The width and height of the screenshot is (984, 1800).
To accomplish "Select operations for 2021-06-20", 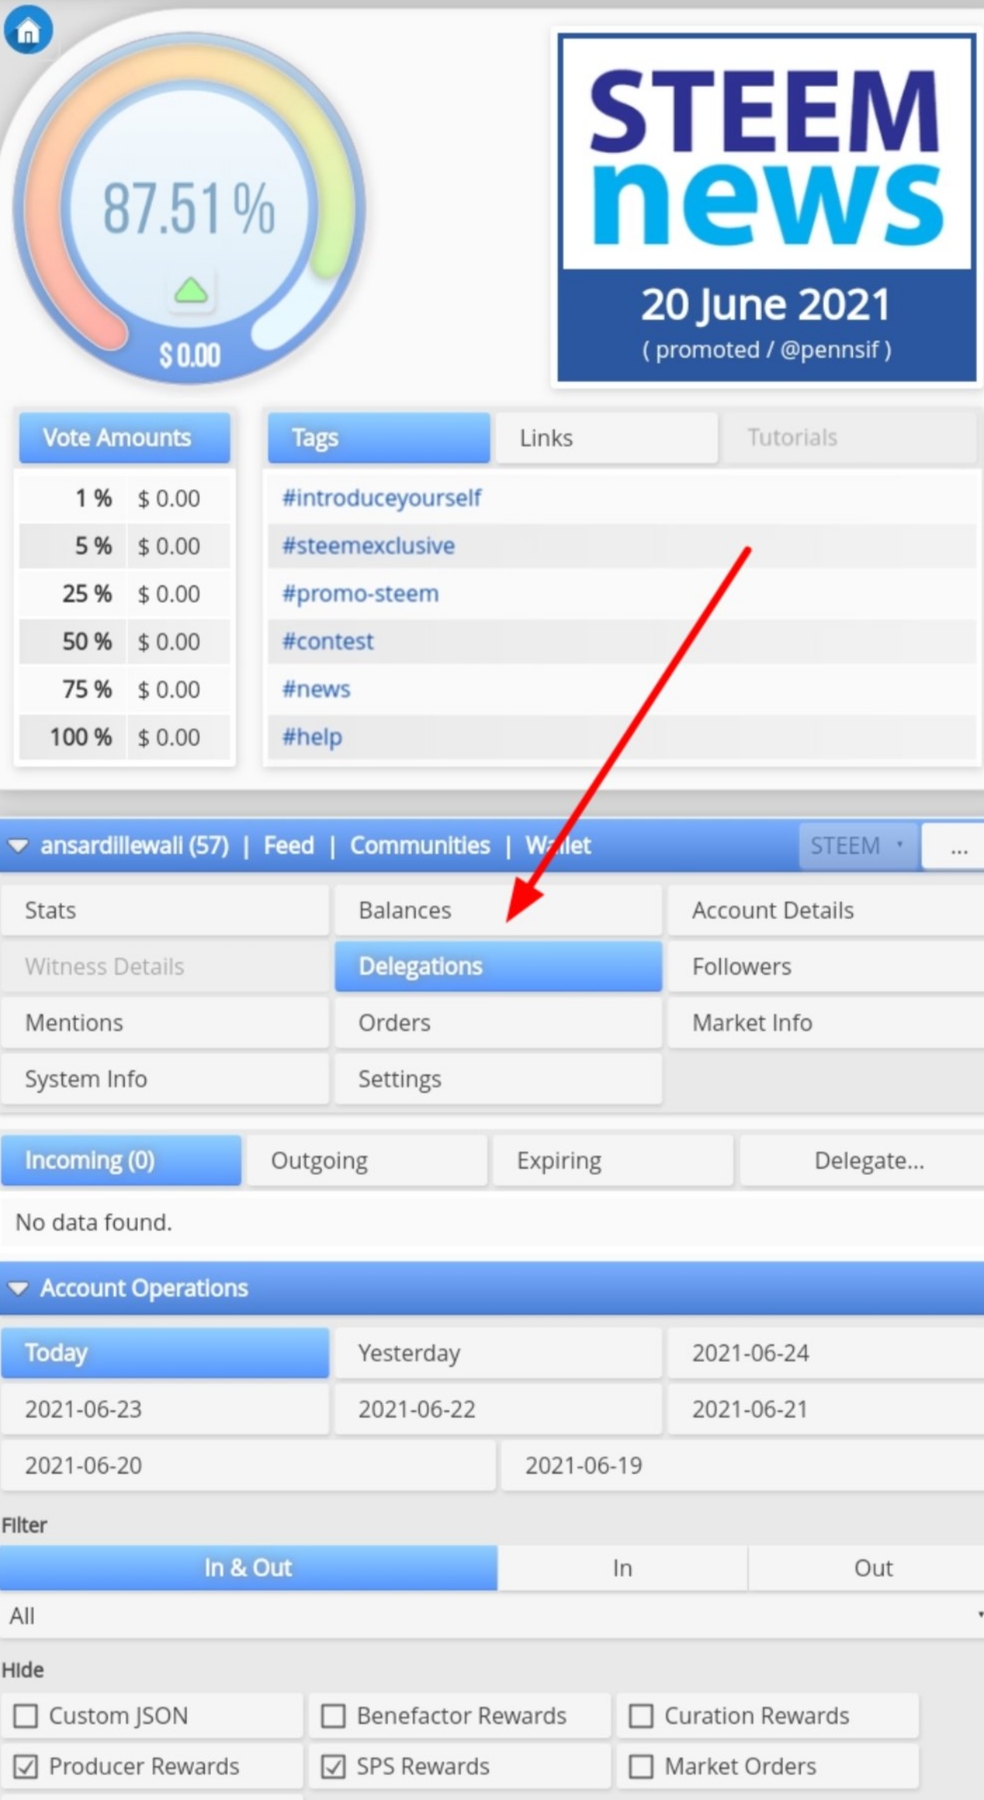I will pyautogui.click(x=248, y=1465).
